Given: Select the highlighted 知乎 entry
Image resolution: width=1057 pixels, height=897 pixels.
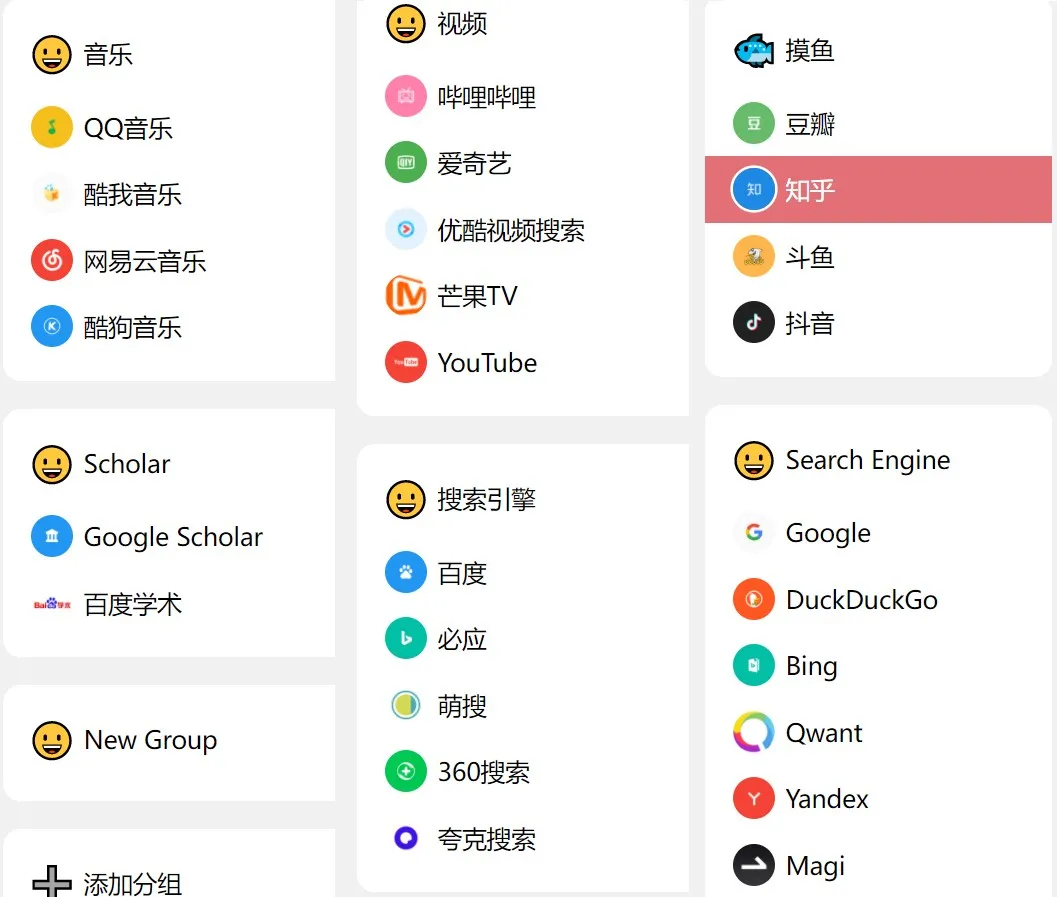Looking at the screenshot, I should 878,189.
